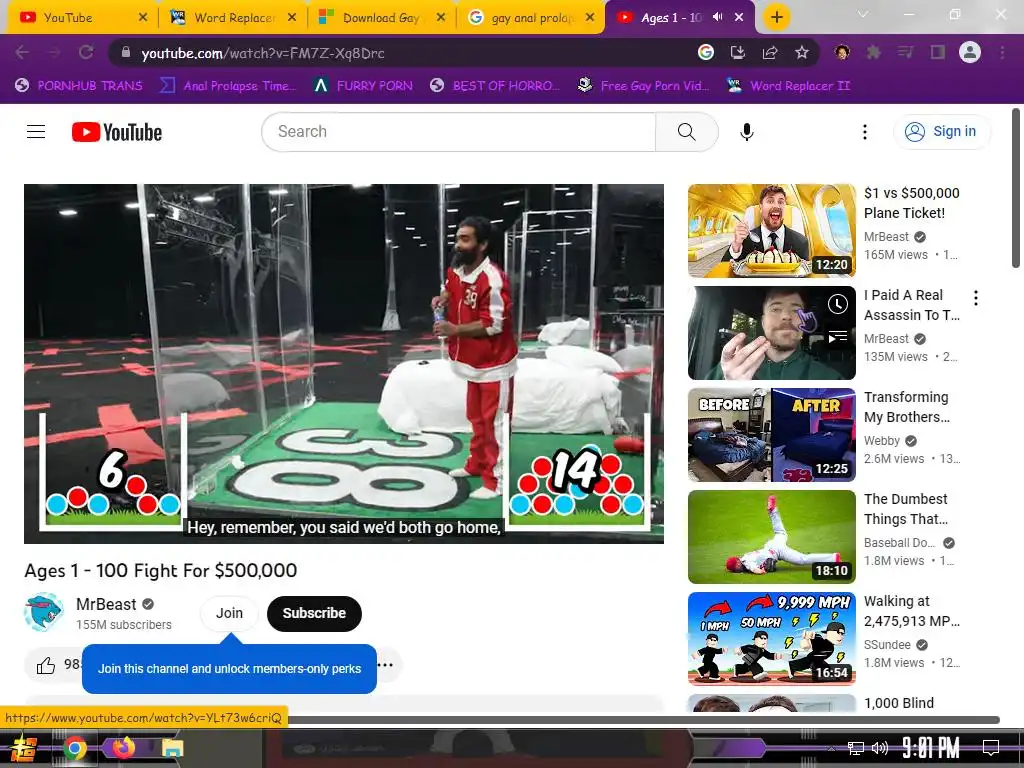The height and width of the screenshot is (768, 1024).
Task: Start voice search with microphone icon
Action: tap(746, 132)
